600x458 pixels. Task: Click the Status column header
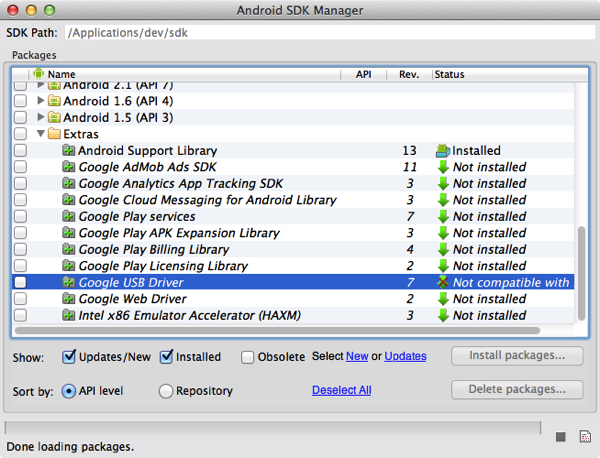pos(510,74)
